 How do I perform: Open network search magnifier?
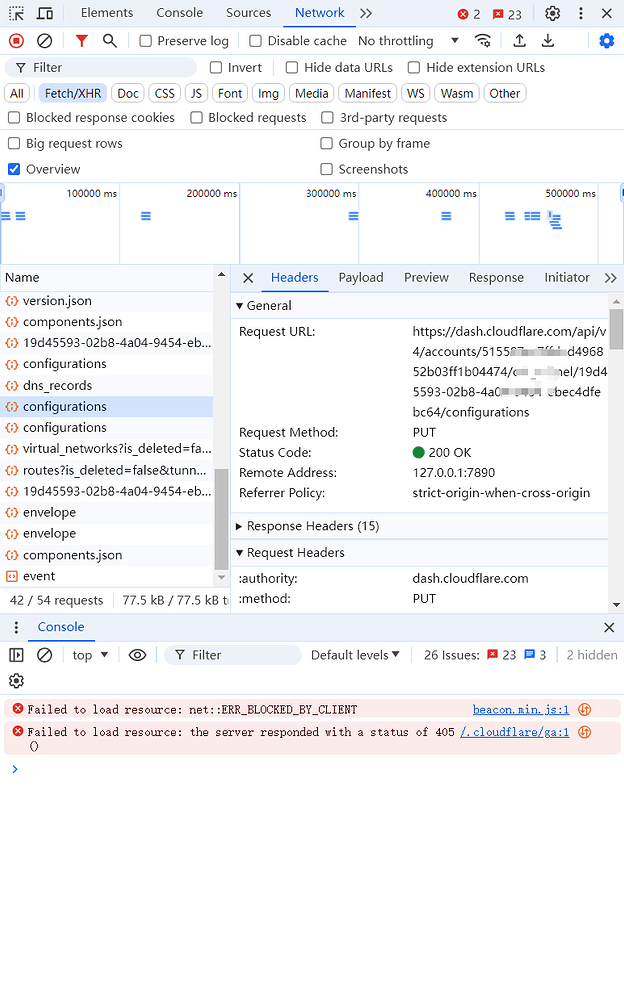[x=110, y=41]
